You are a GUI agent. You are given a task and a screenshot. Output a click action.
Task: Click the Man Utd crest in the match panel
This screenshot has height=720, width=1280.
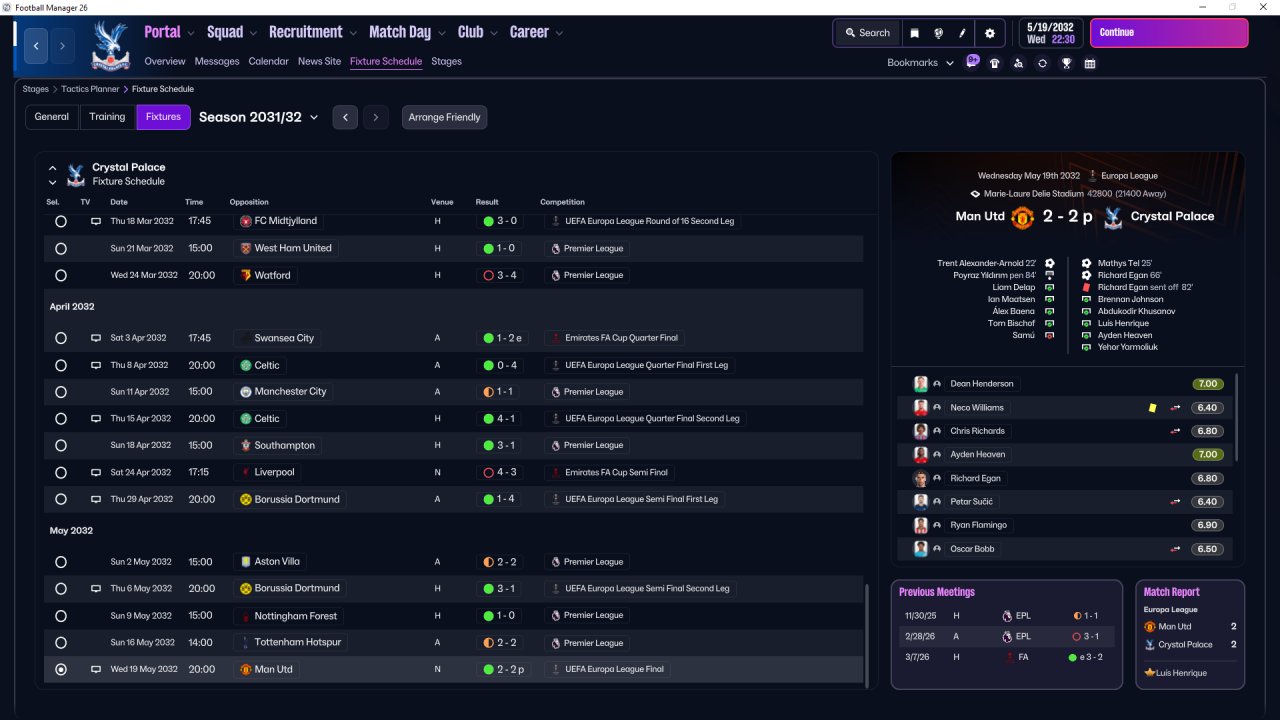(x=1021, y=217)
